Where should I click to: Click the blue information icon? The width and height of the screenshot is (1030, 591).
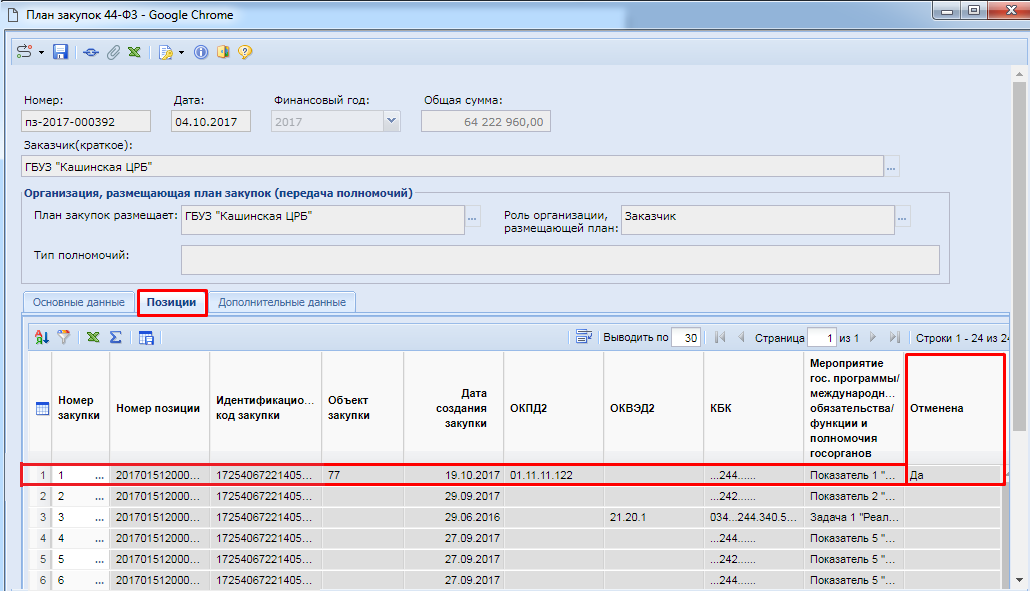pyautogui.click(x=201, y=52)
